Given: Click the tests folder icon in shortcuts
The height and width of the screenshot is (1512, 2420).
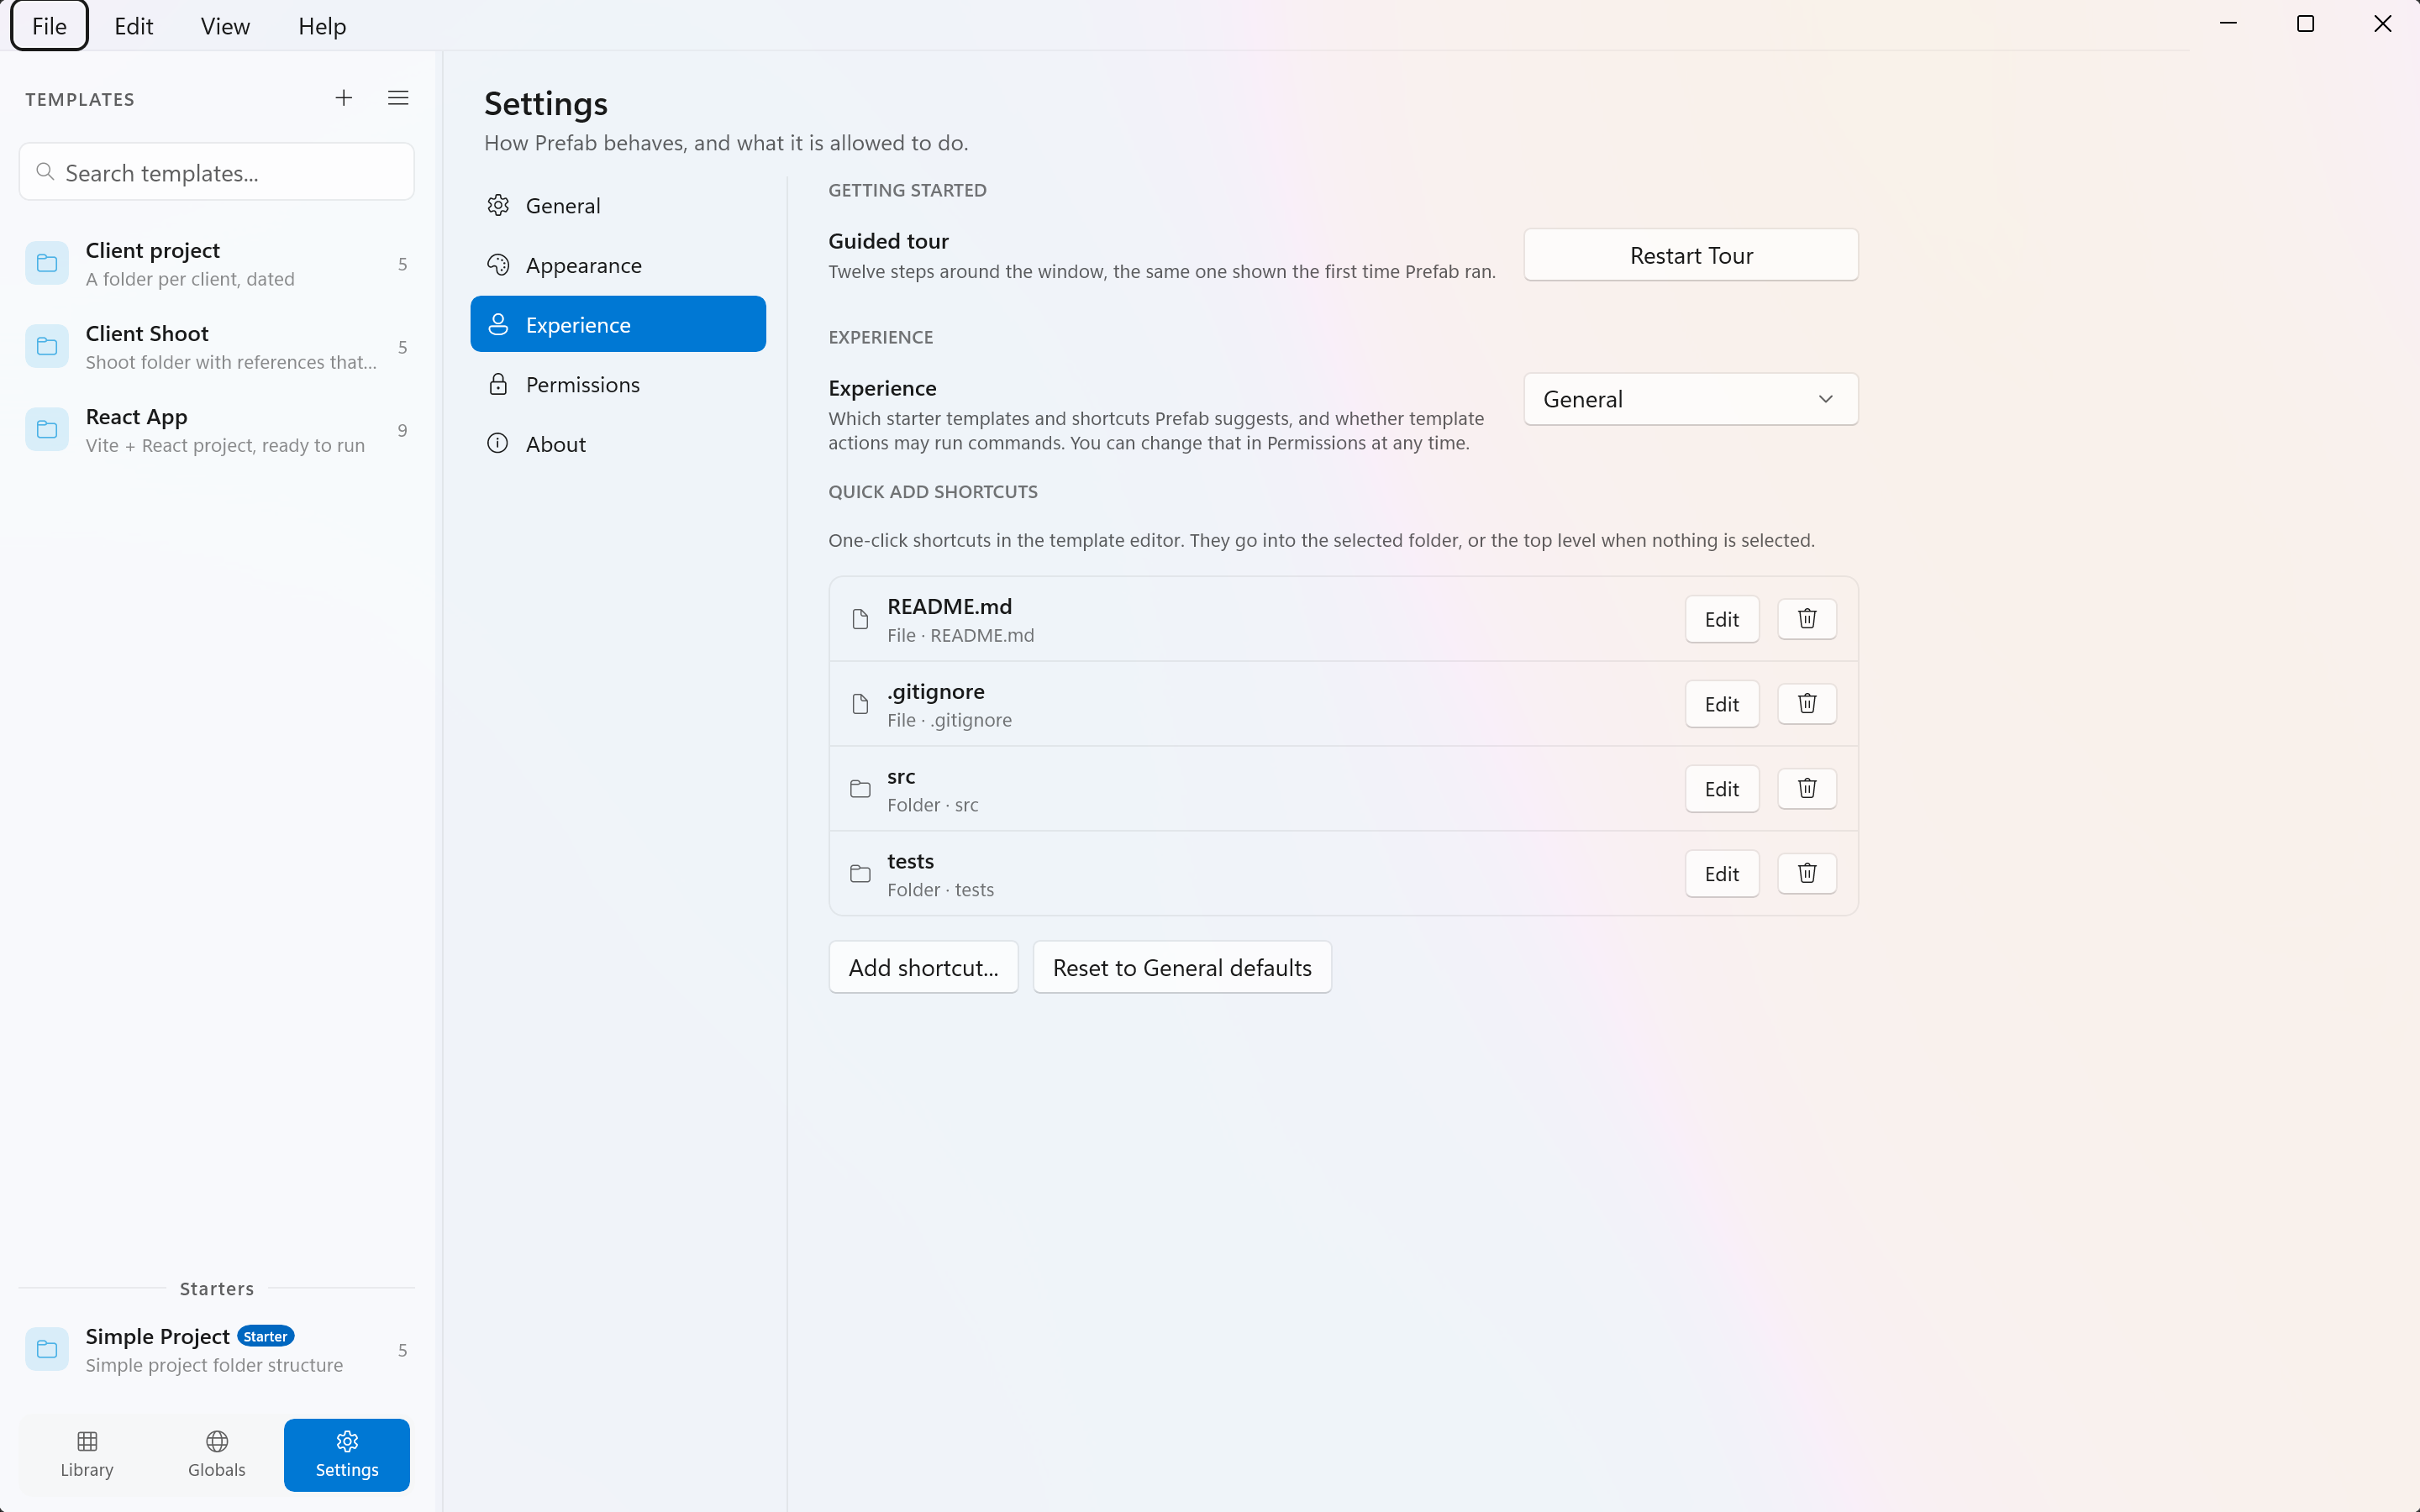Looking at the screenshot, I should [860, 874].
